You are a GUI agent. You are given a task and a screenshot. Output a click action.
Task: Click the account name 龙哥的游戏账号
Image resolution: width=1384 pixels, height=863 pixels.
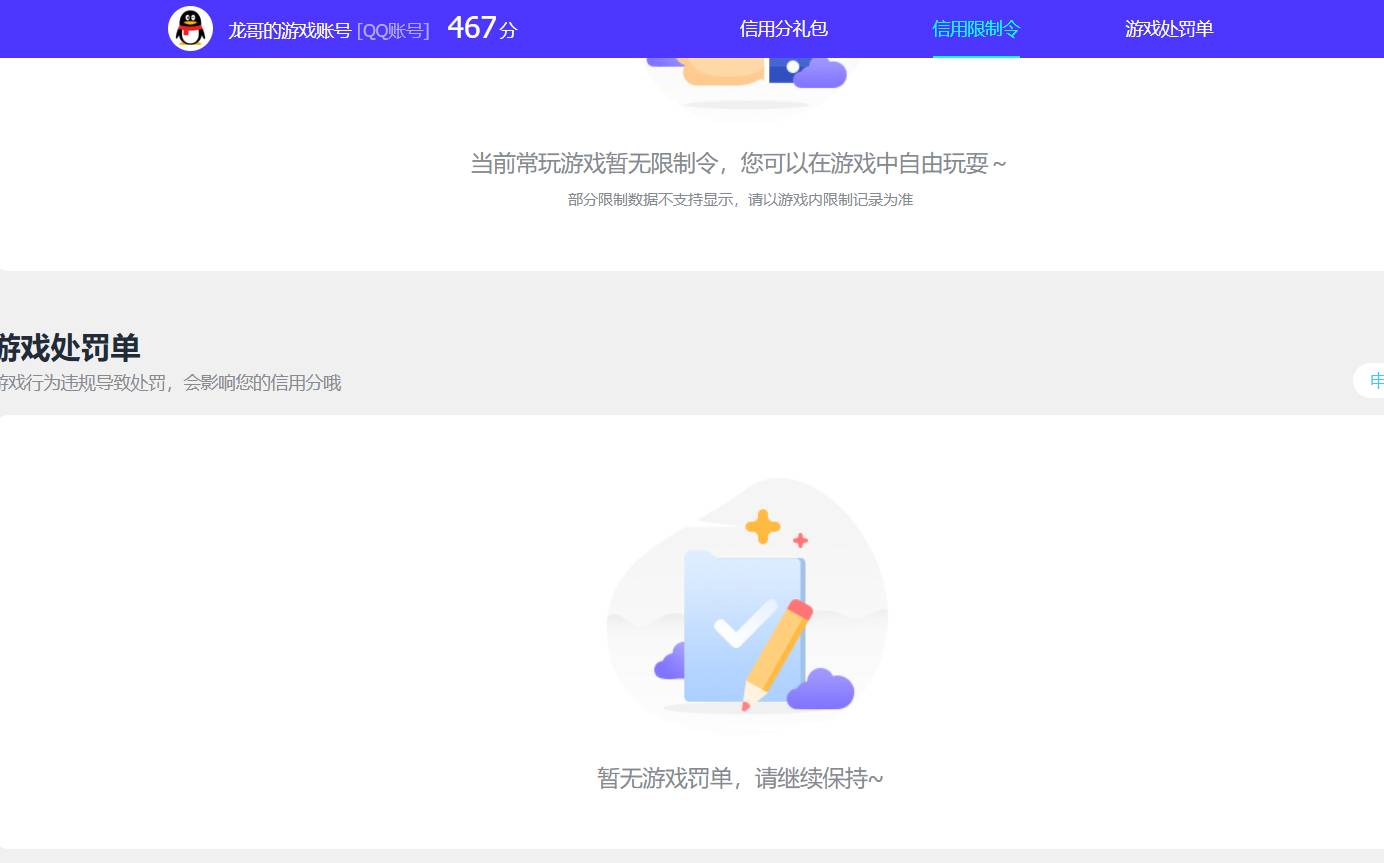pyautogui.click(x=293, y=29)
